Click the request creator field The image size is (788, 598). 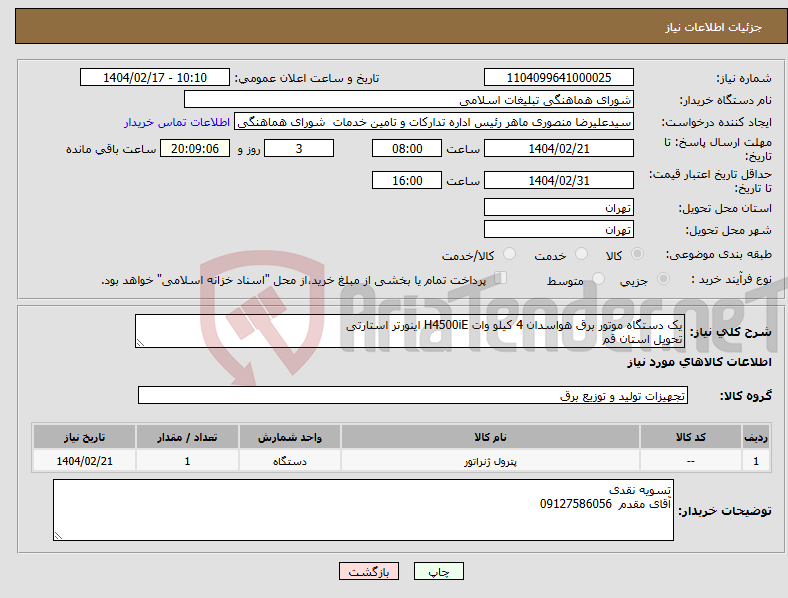[434, 122]
